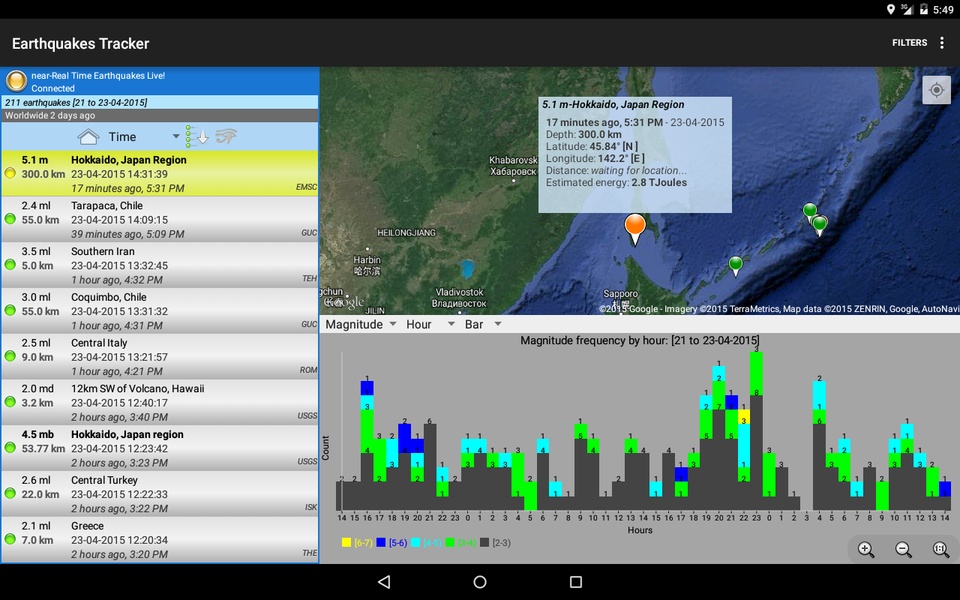Select the Tarapaca, Chile earthquake entry

click(159, 220)
